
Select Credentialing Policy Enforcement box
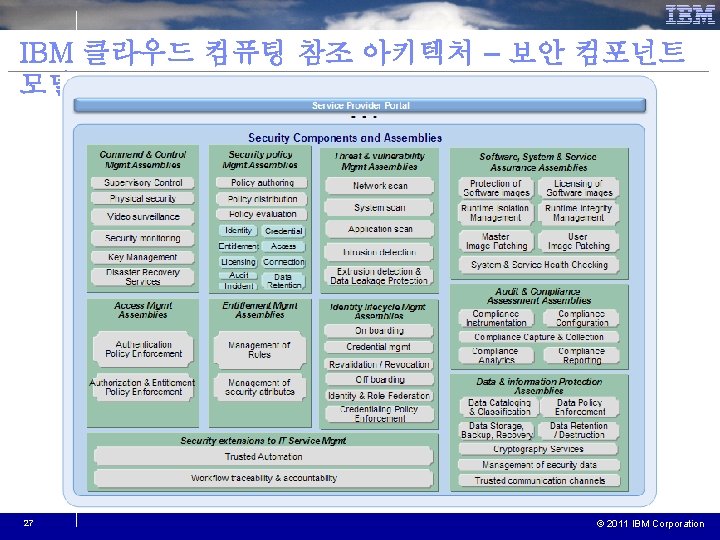pos(379,414)
